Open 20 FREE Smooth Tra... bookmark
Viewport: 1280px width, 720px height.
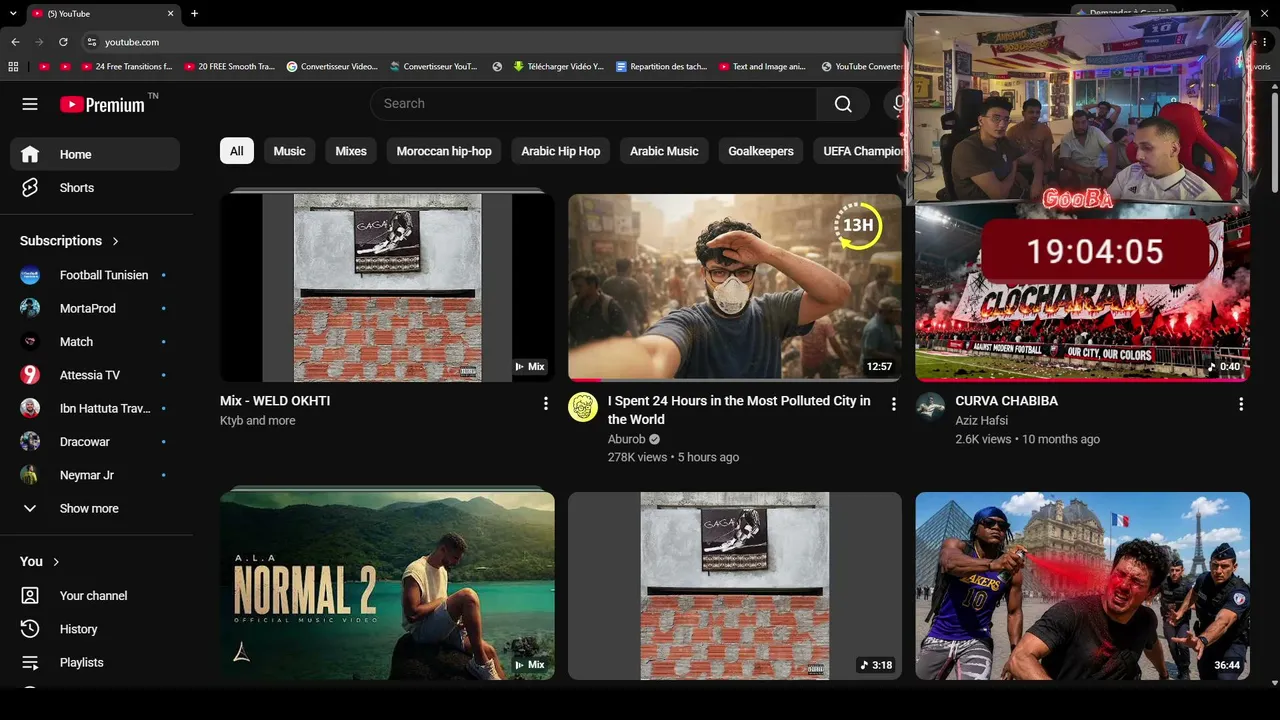(229, 67)
